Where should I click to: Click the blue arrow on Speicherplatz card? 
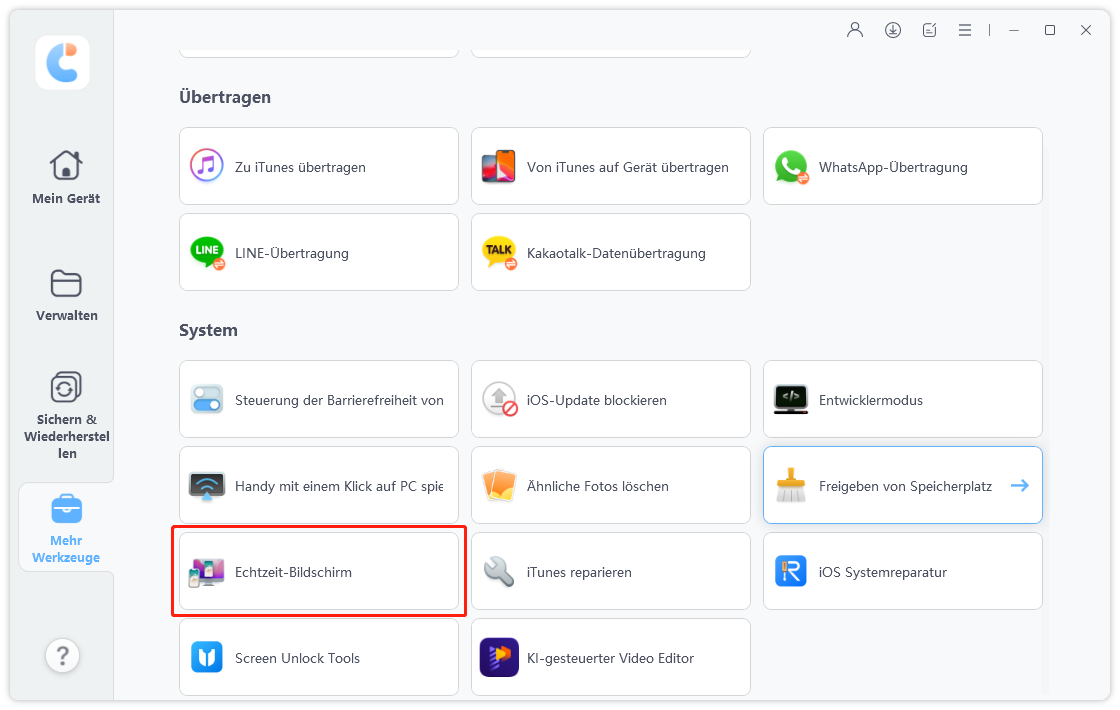[1020, 486]
